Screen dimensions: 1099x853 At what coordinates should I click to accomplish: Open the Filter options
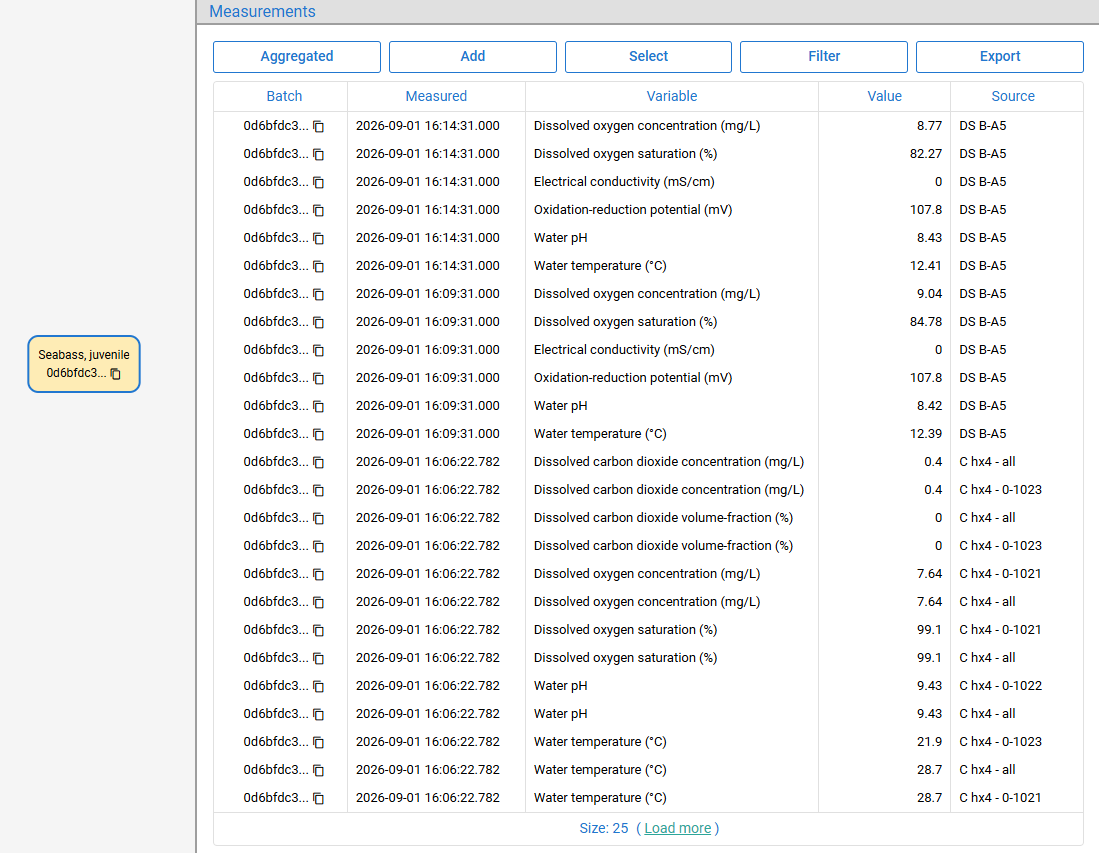tap(824, 57)
